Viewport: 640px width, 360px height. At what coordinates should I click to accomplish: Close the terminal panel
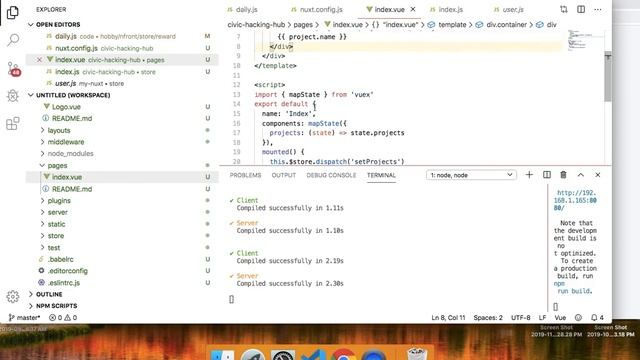pos(598,175)
